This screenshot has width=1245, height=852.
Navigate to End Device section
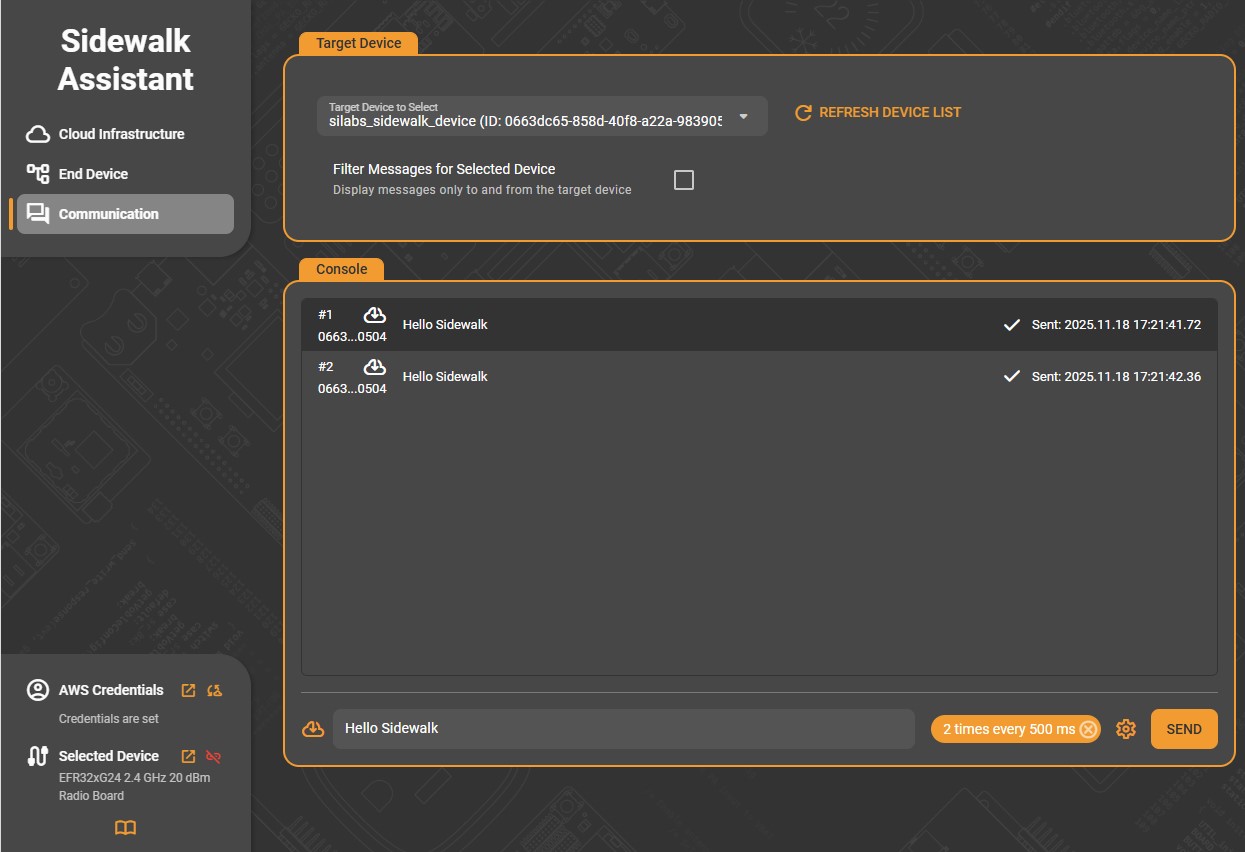[93, 174]
